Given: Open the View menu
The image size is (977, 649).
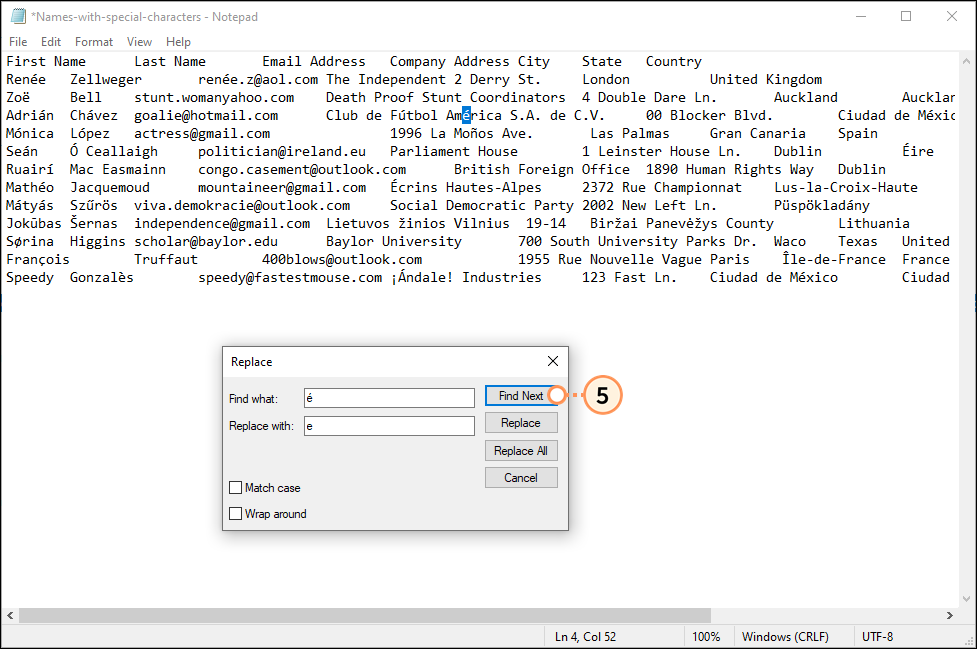Looking at the screenshot, I should click(x=140, y=42).
